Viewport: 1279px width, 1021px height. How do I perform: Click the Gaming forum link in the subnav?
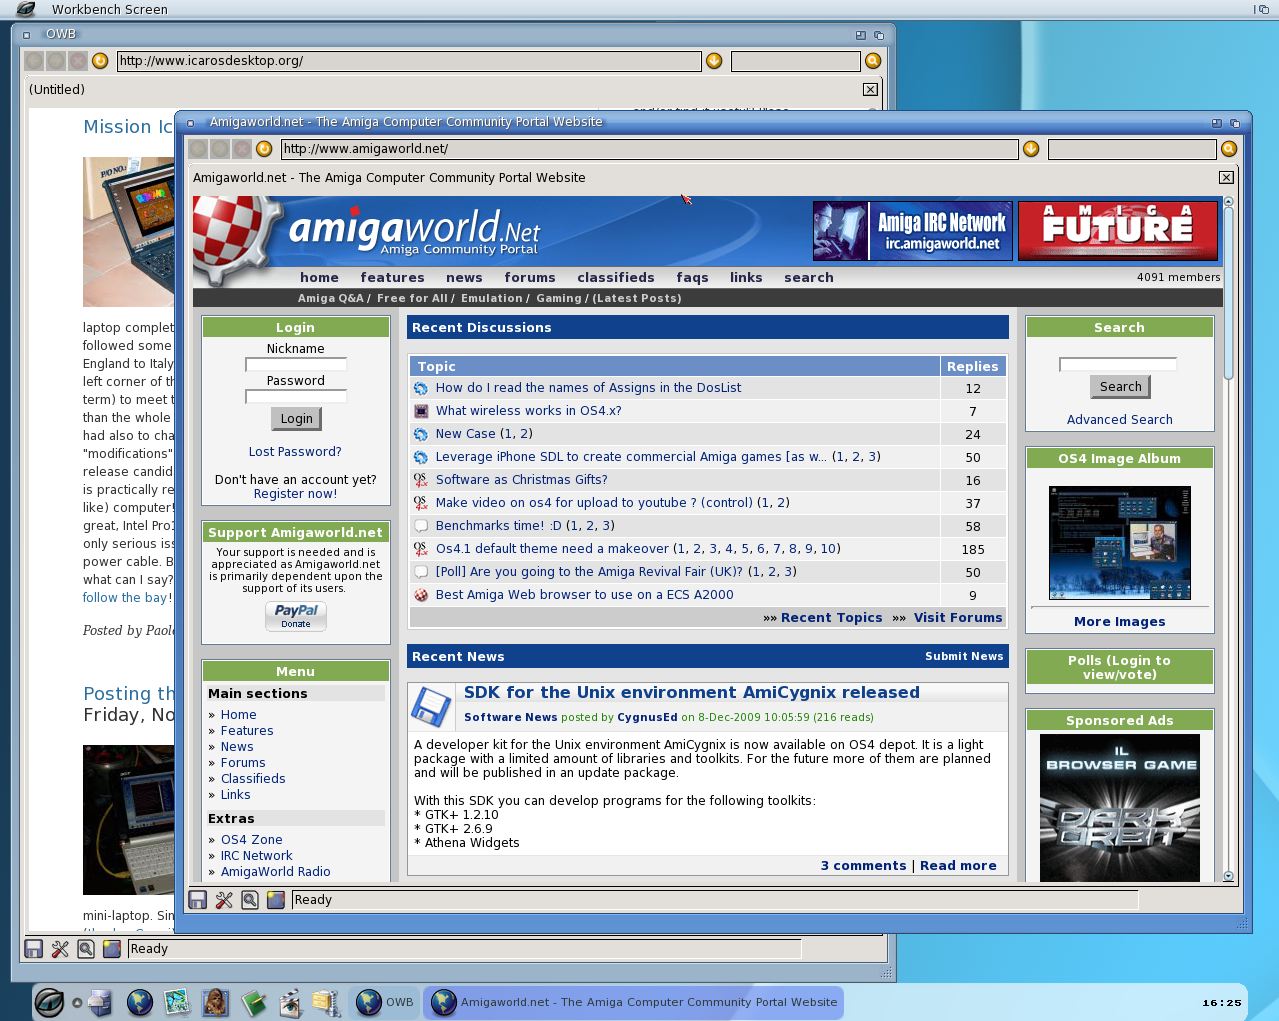click(x=558, y=298)
